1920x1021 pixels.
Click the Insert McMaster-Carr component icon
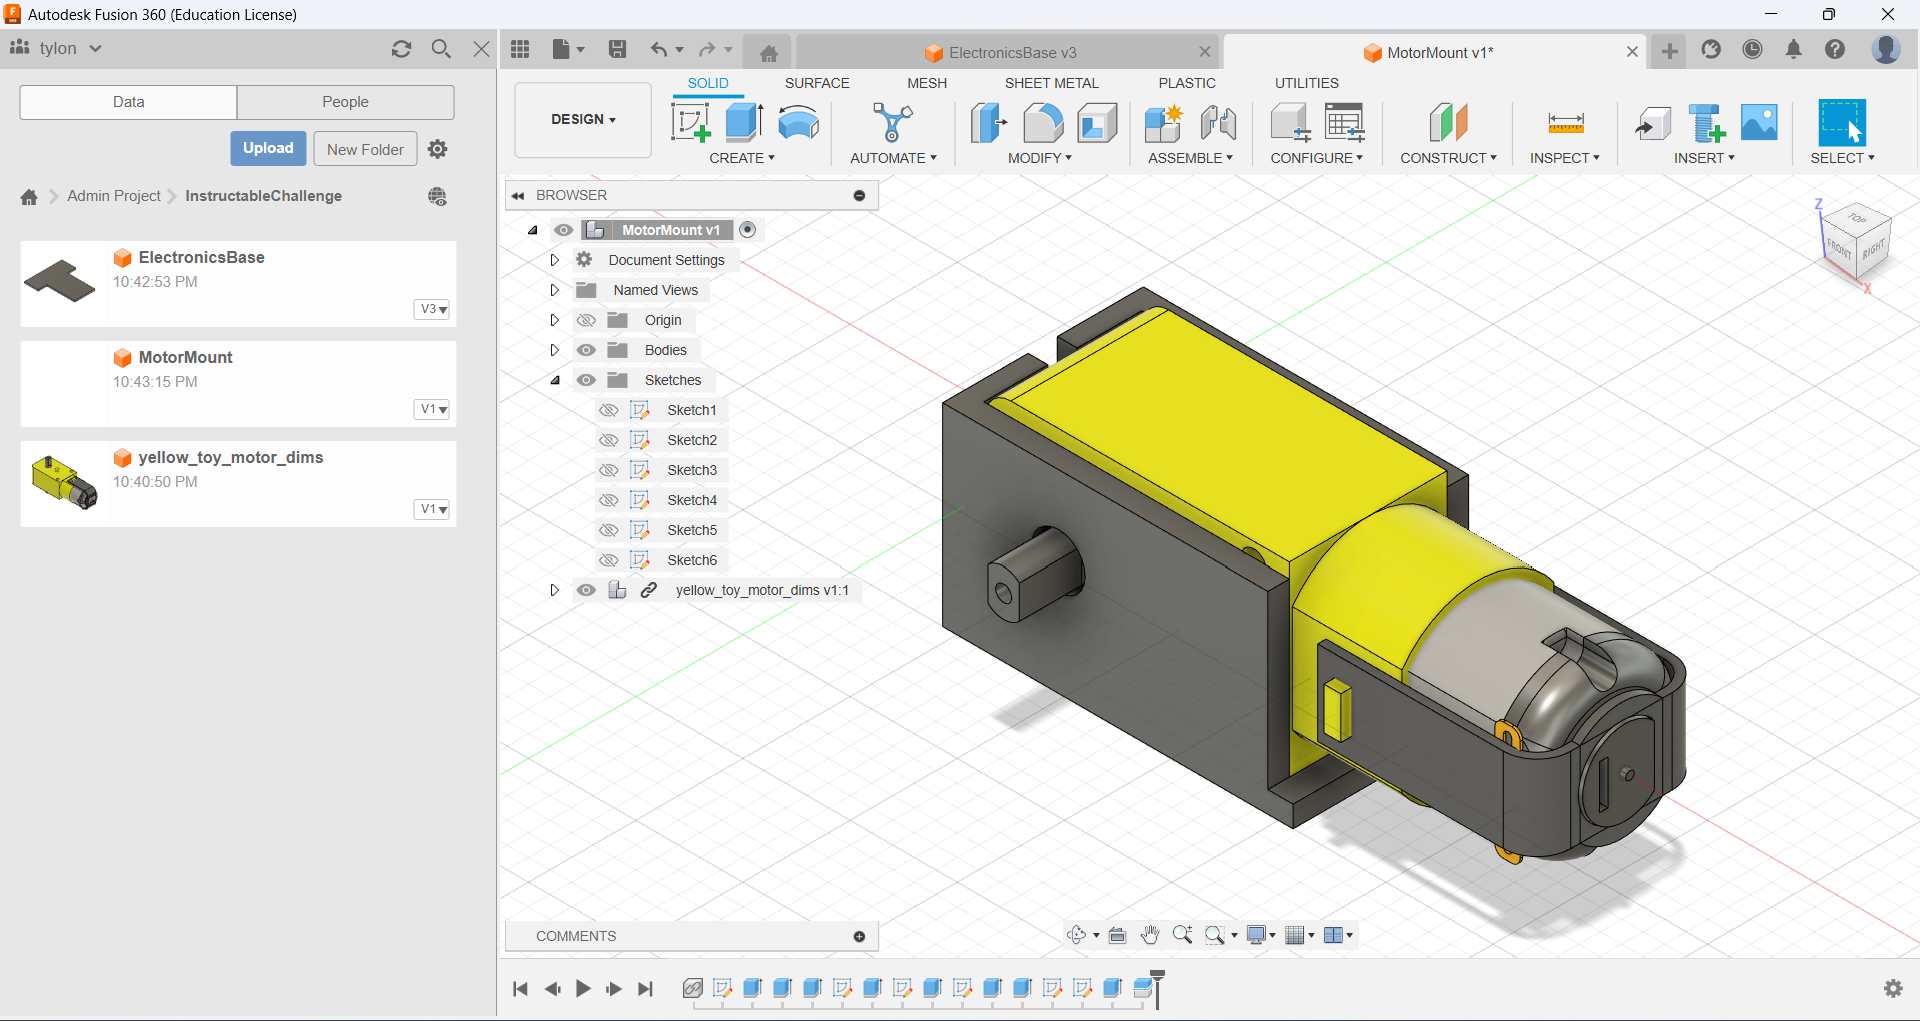click(1706, 123)
